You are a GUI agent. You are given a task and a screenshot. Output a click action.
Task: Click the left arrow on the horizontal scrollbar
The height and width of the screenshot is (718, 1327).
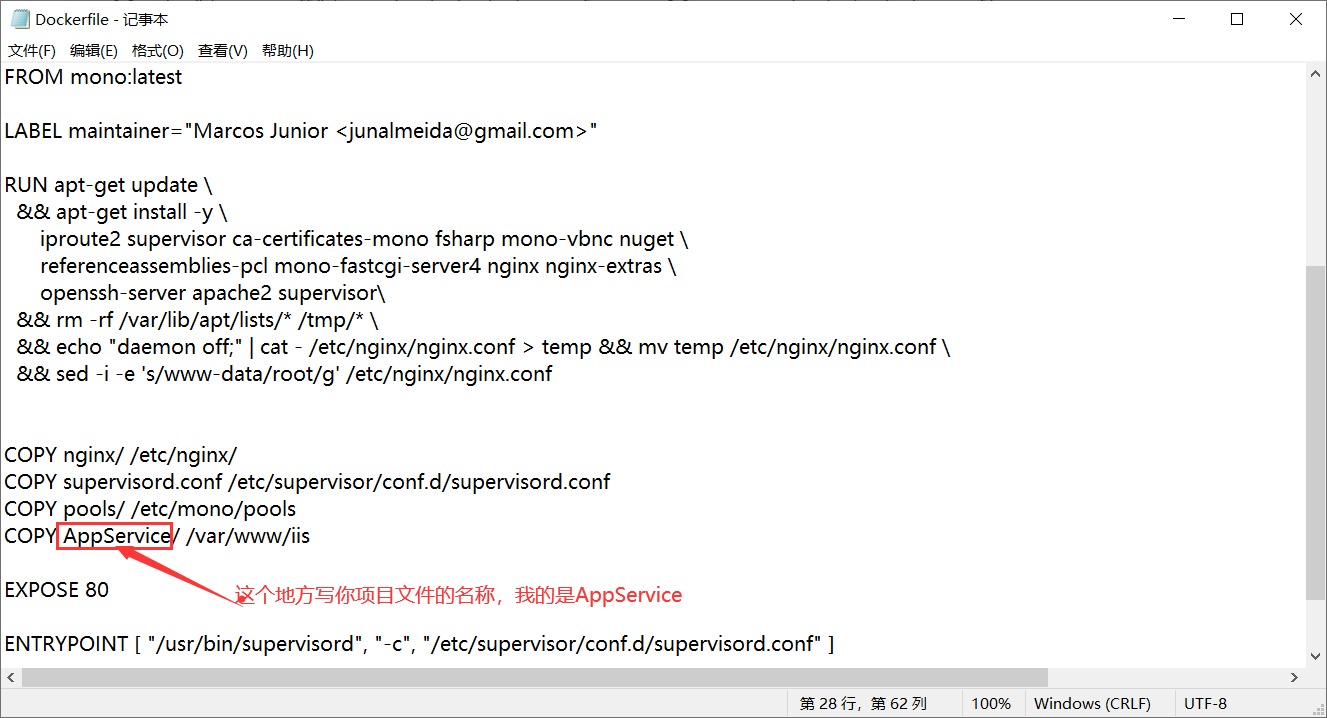10,677
